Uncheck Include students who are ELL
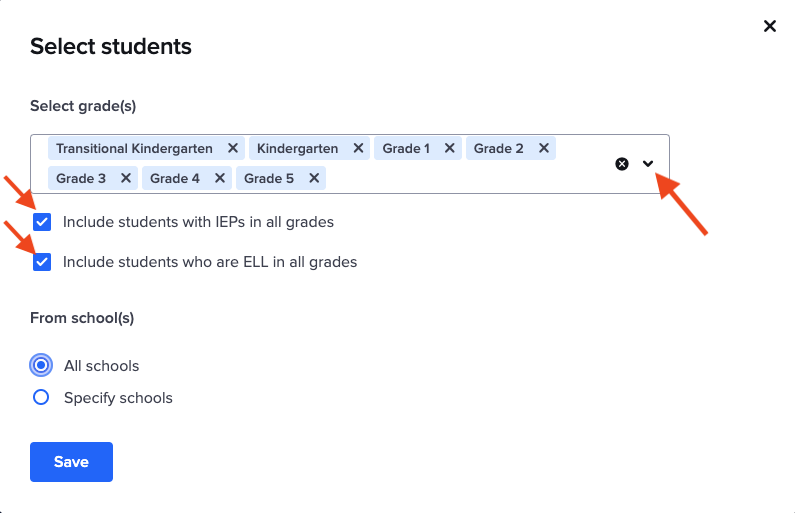The image size is (795, 513). pyautogui.click(x=42, y=262)
